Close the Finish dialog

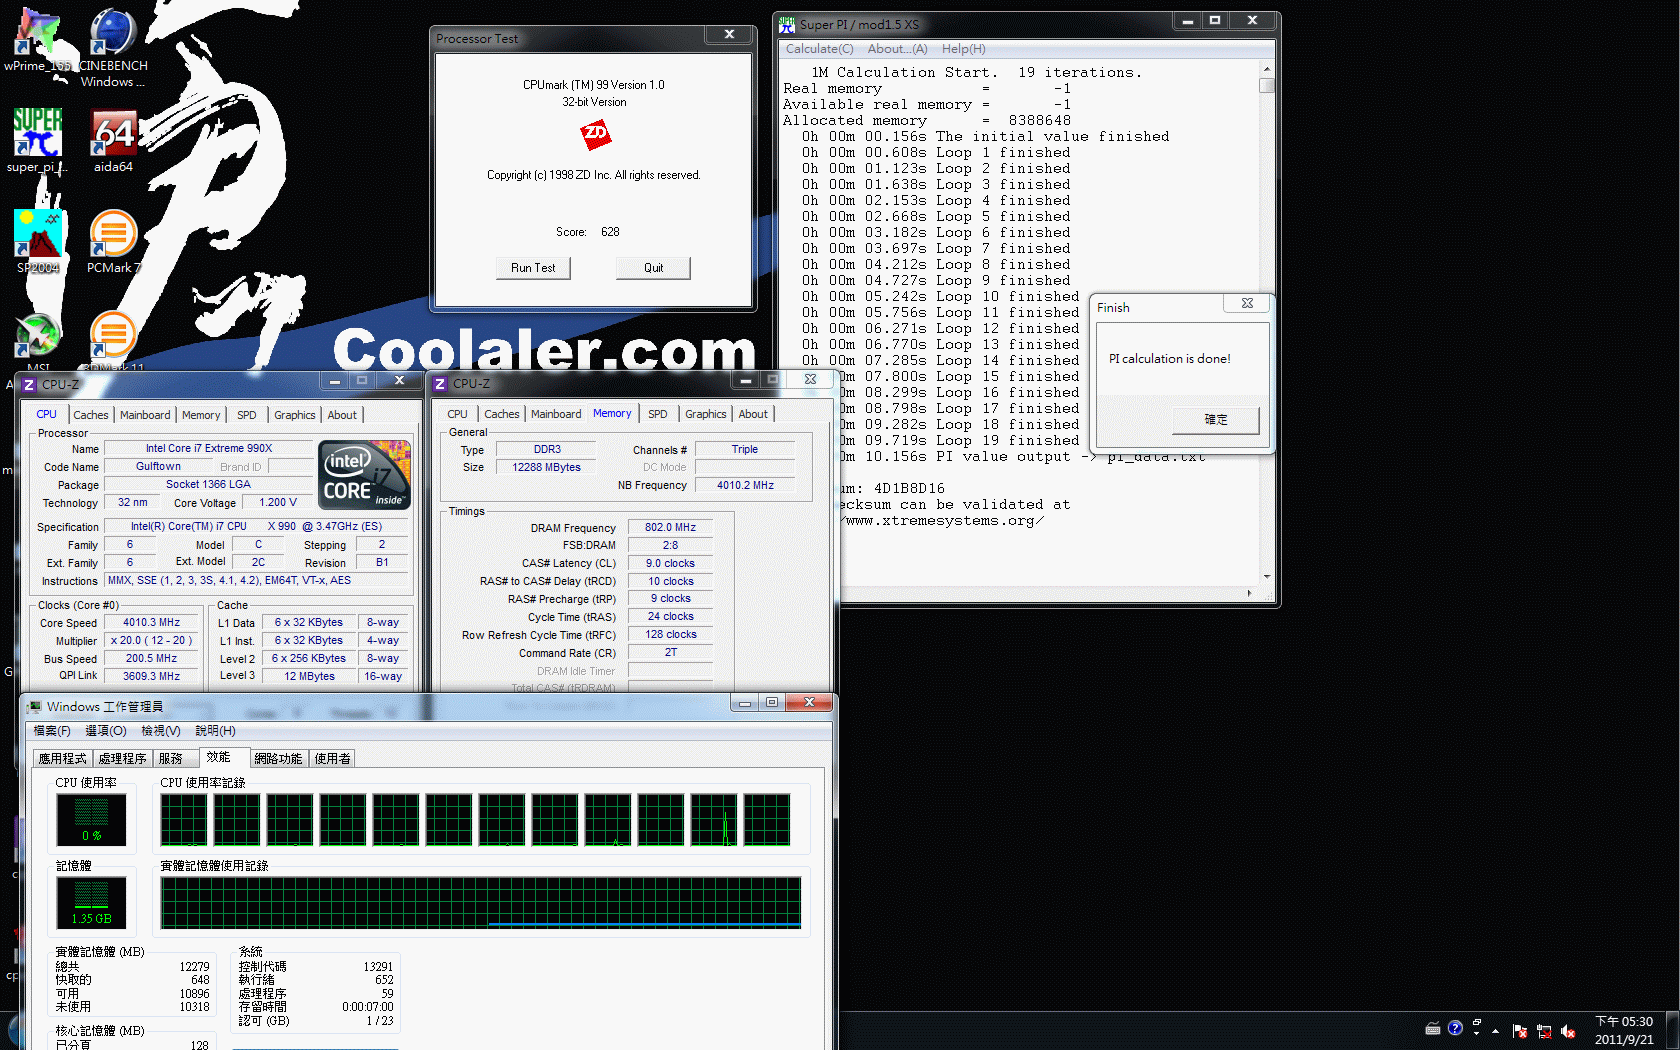(1247, 303)
